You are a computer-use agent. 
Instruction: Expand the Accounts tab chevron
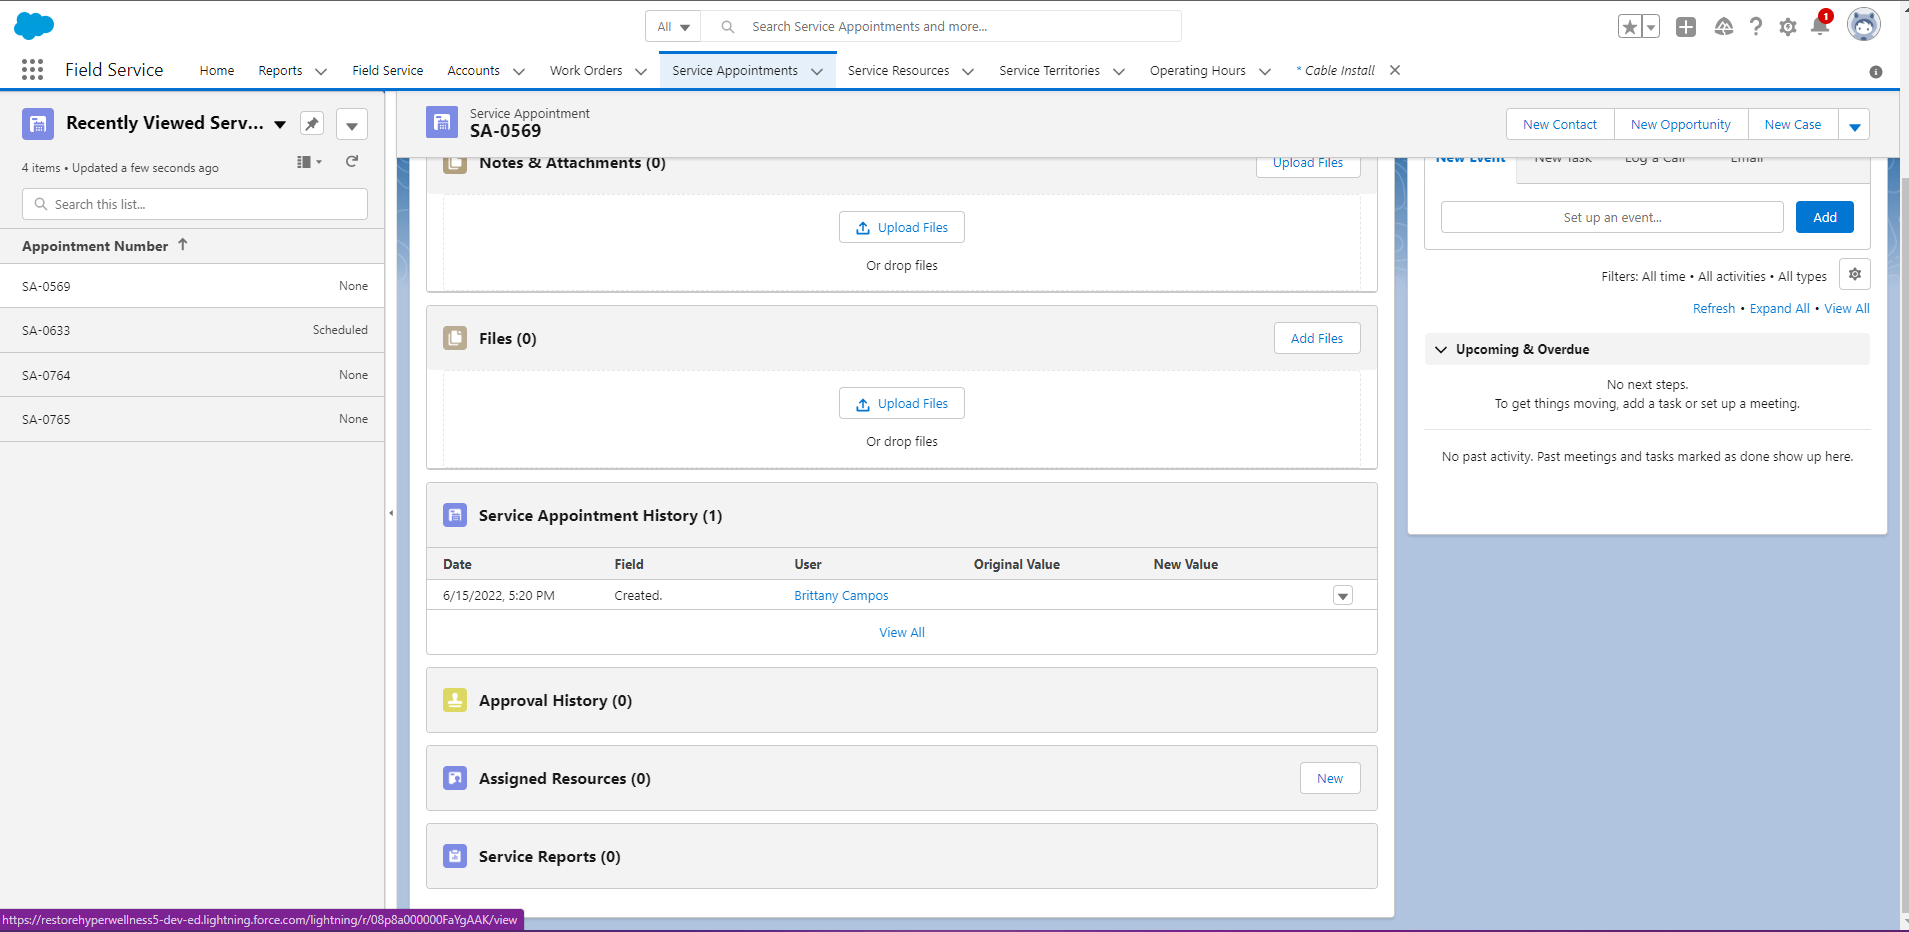click(x=519, y=71)
